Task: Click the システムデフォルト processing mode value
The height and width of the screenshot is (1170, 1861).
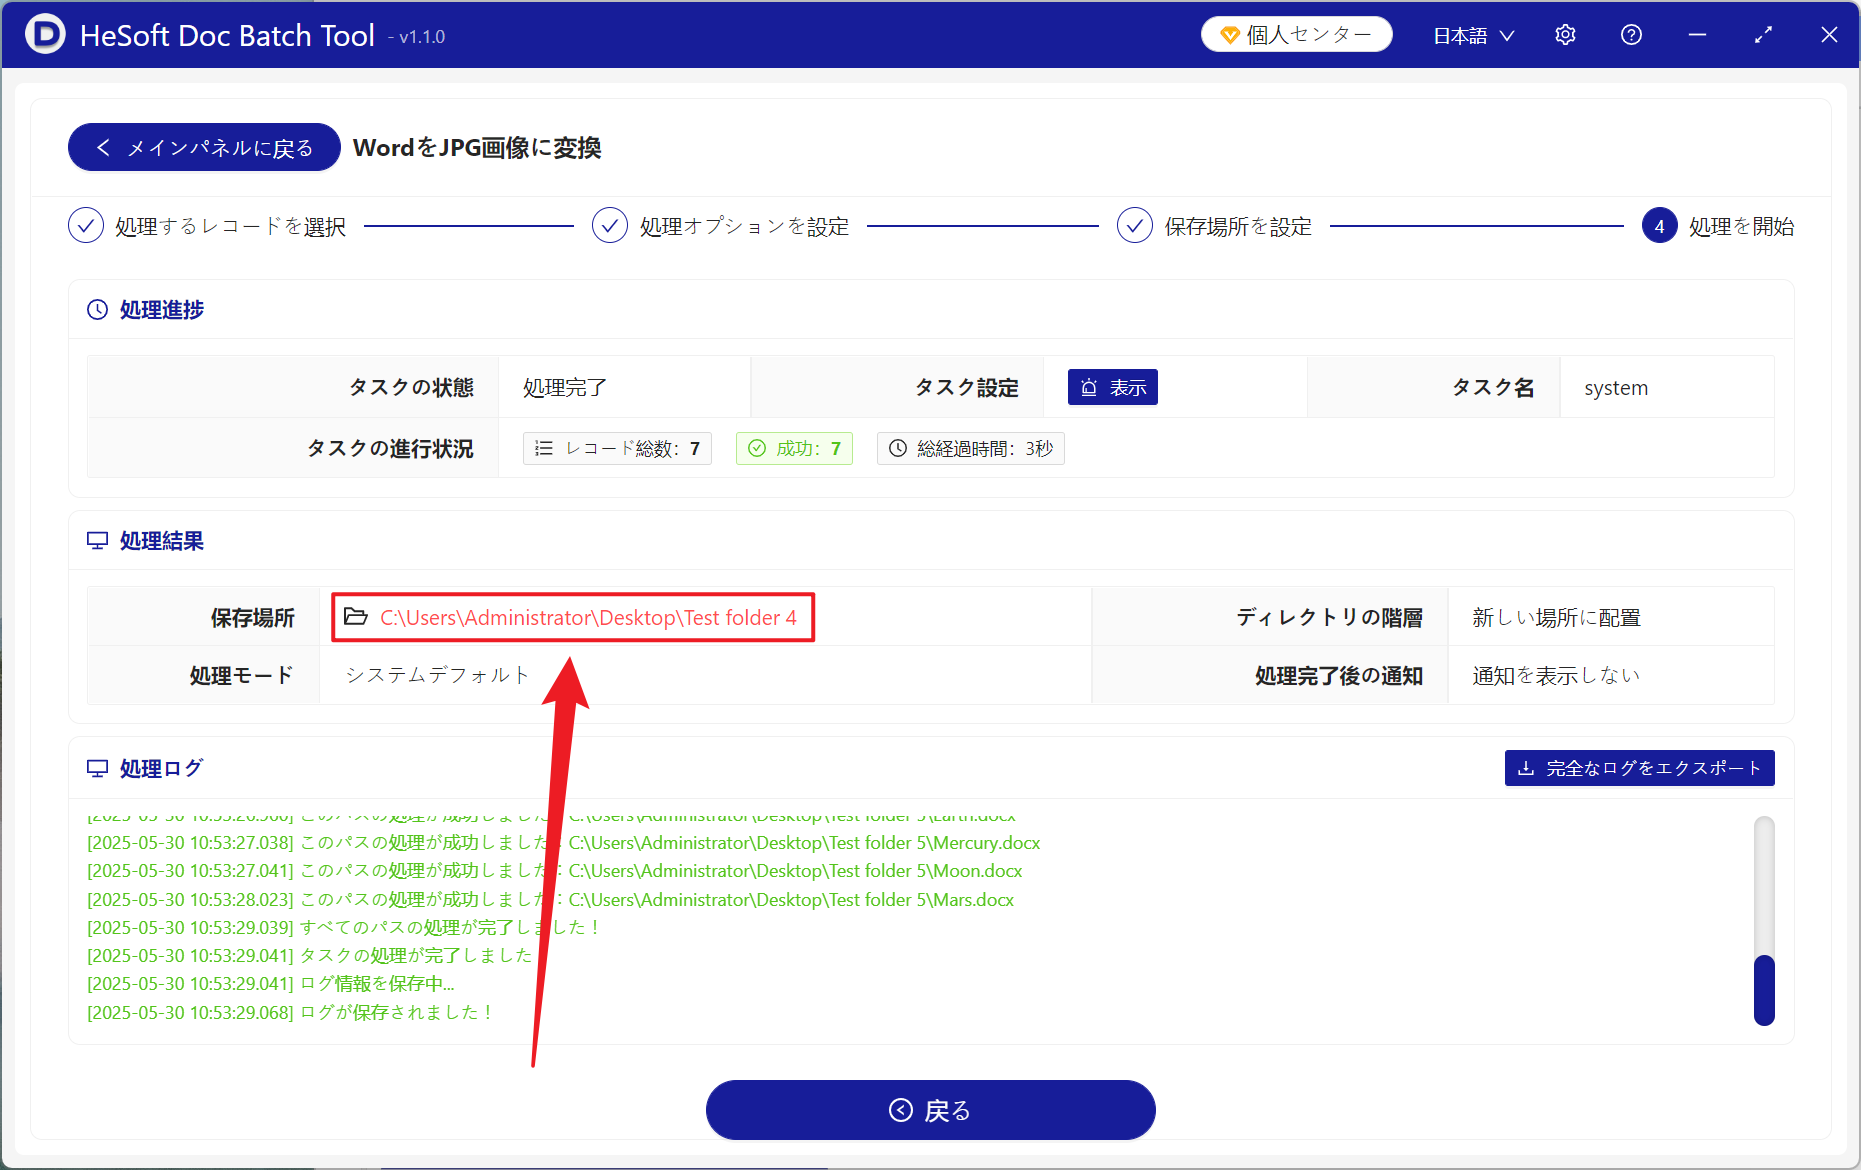Action: pos(437,675)
